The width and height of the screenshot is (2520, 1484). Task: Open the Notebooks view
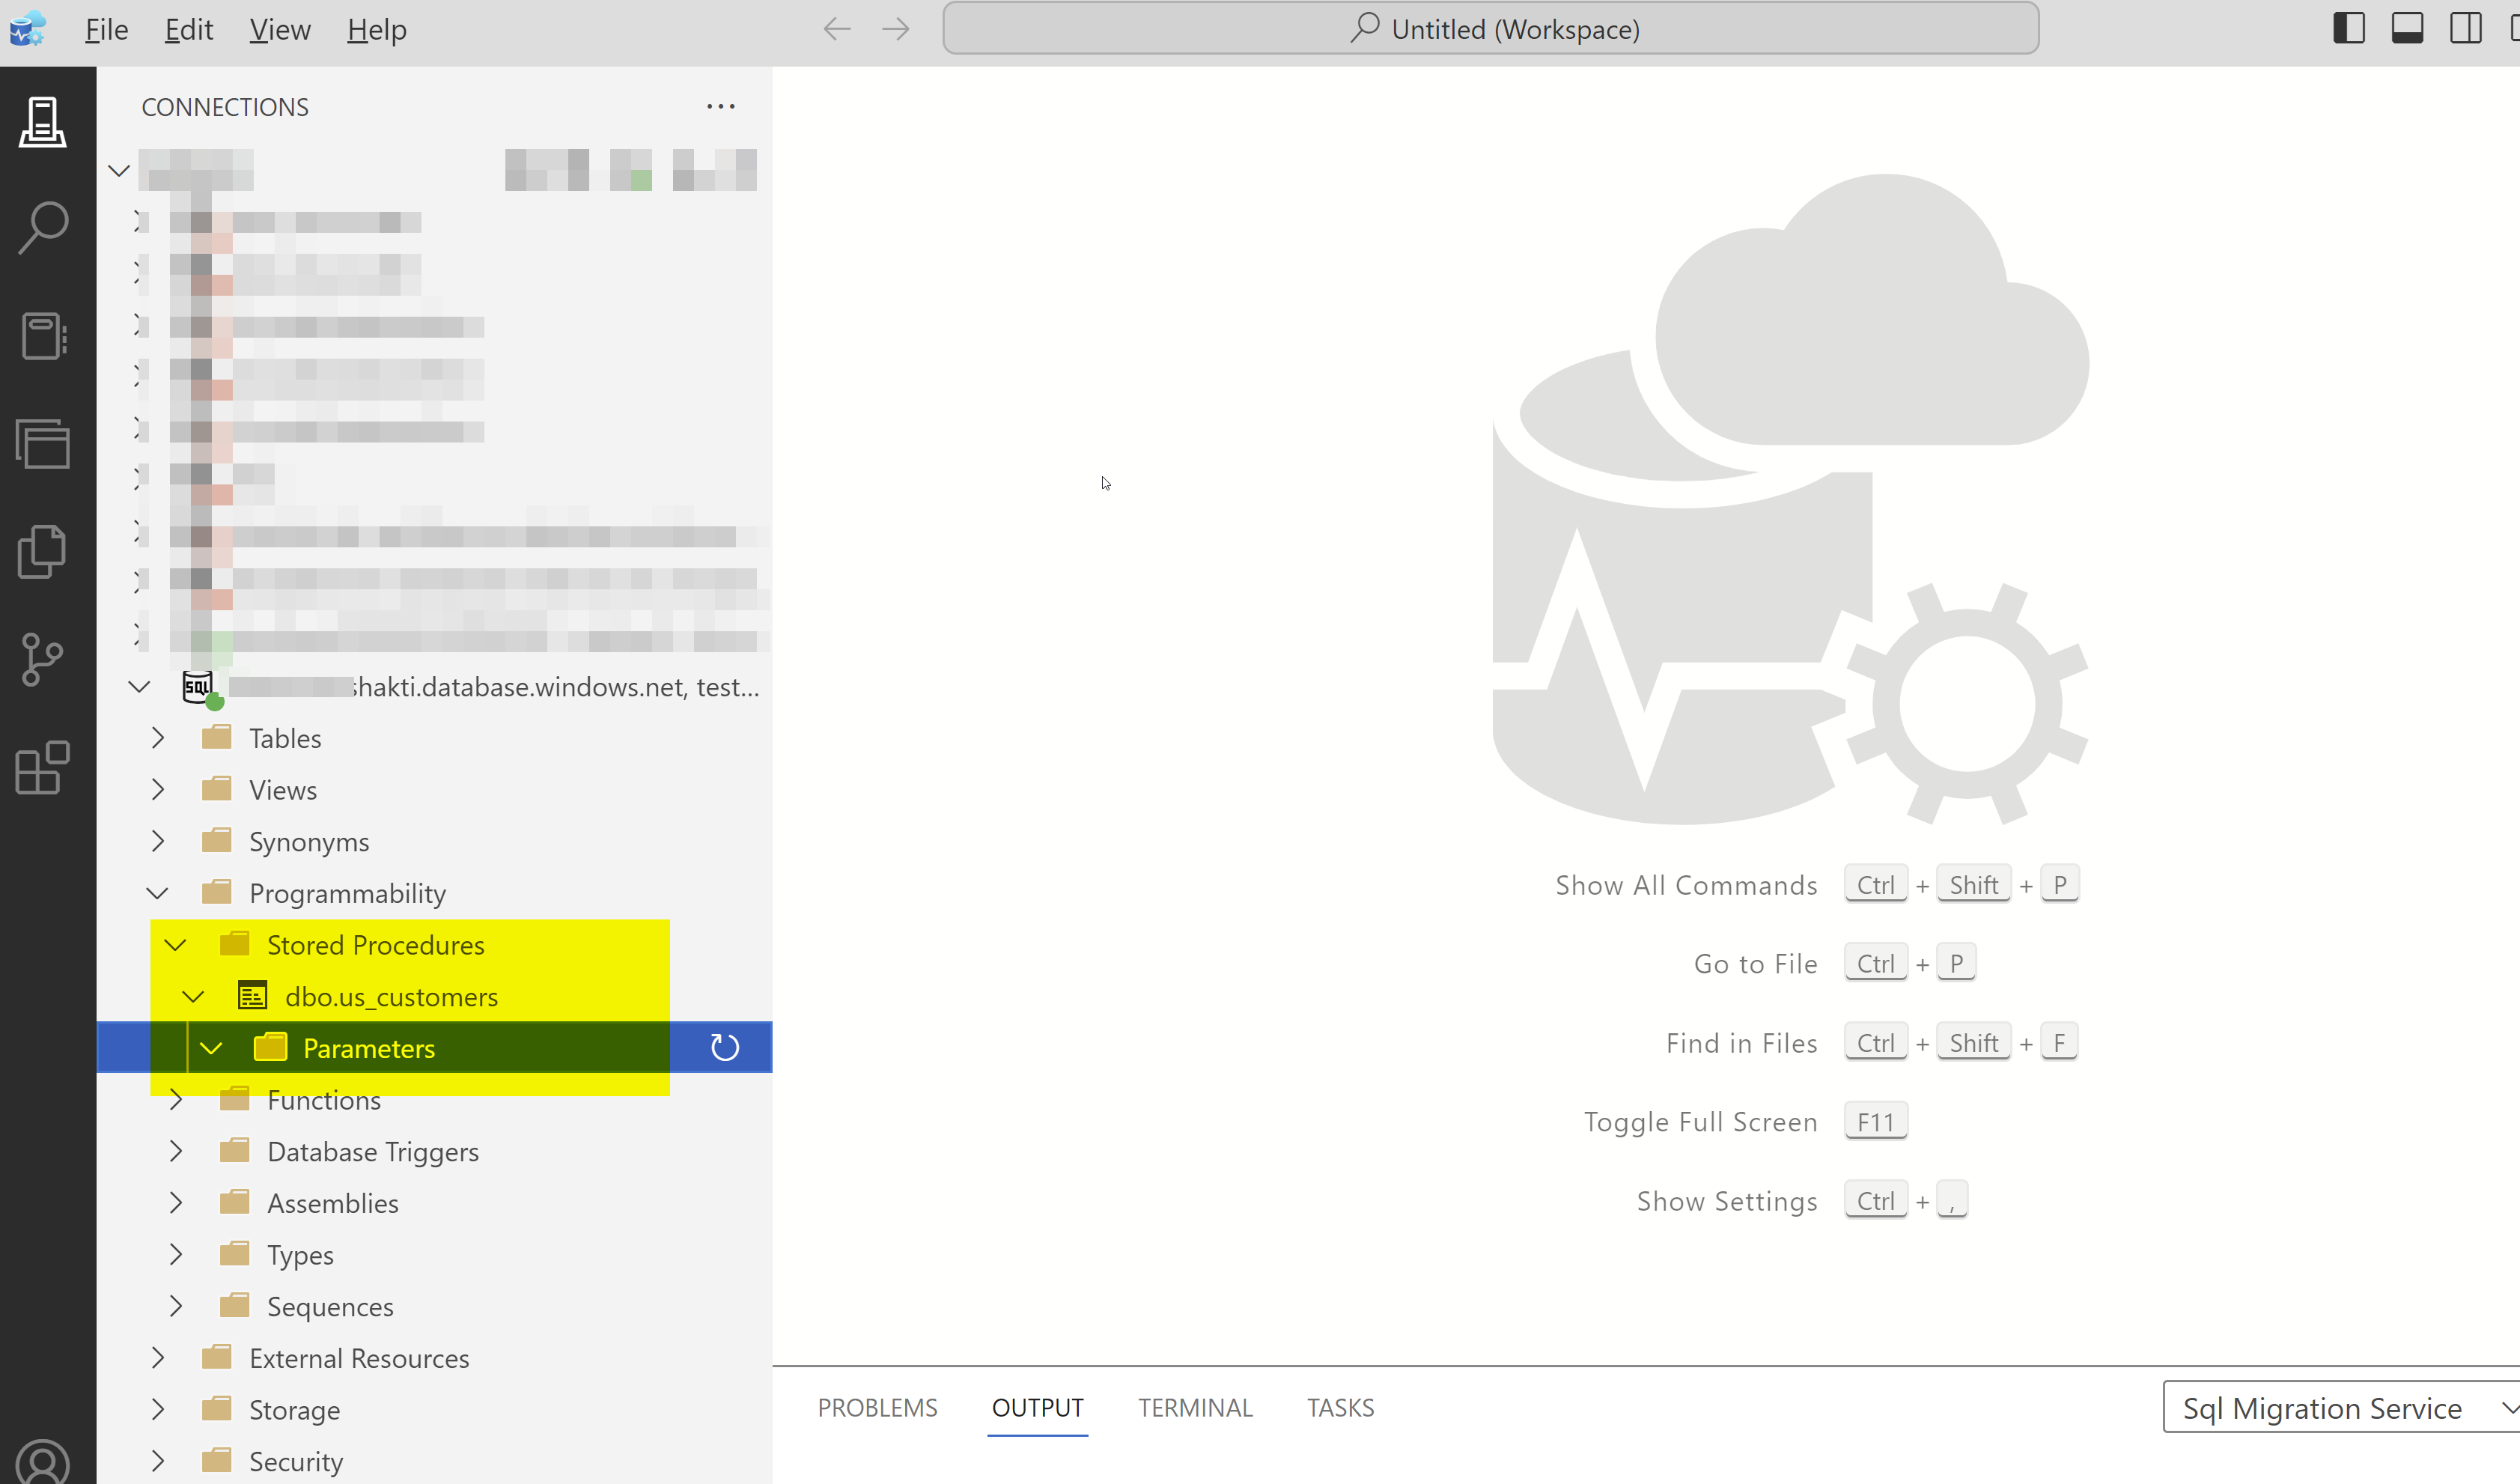click(x=42, y=335)
